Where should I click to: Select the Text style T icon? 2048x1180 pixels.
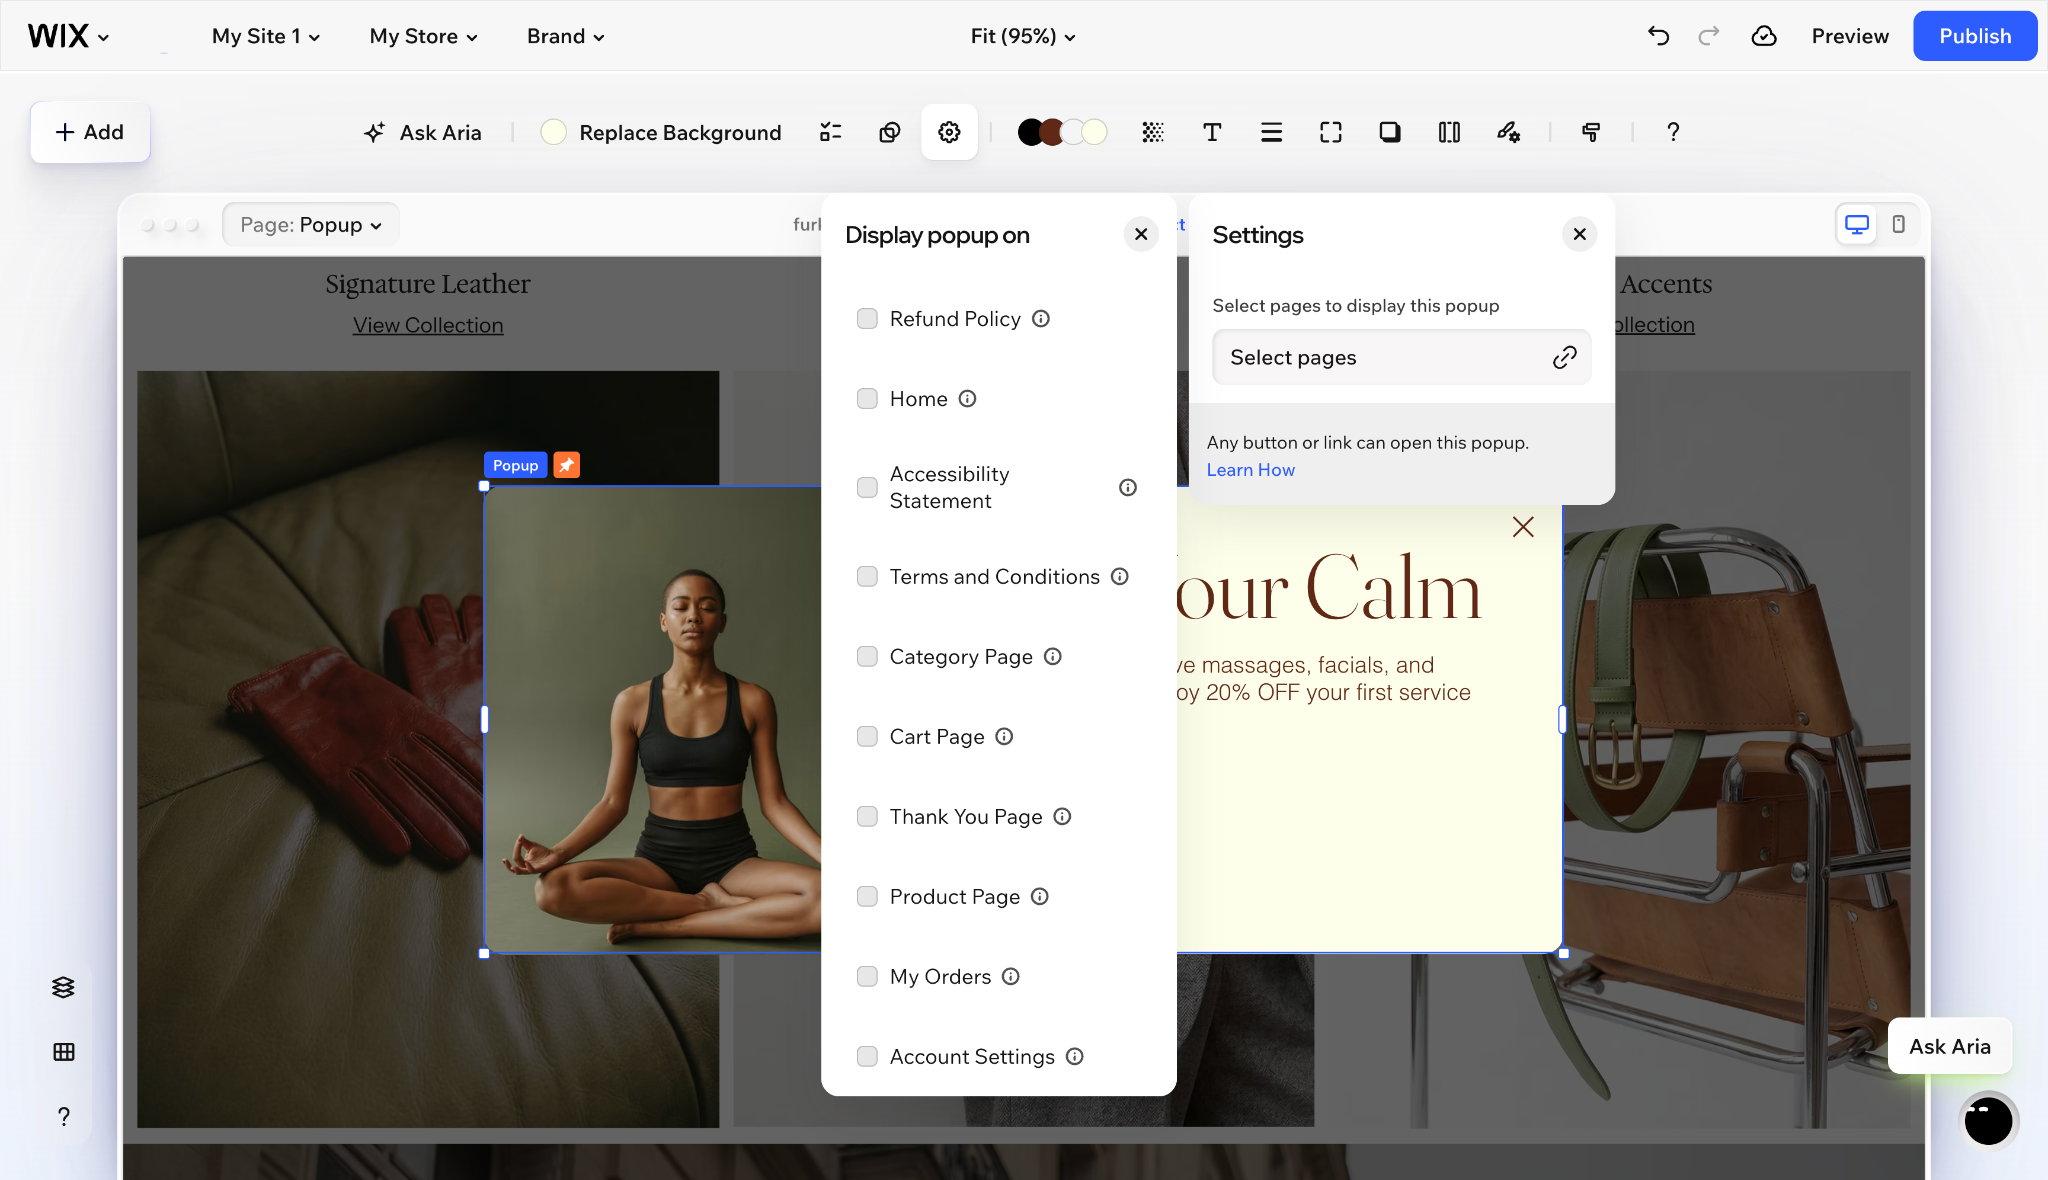1212,132
